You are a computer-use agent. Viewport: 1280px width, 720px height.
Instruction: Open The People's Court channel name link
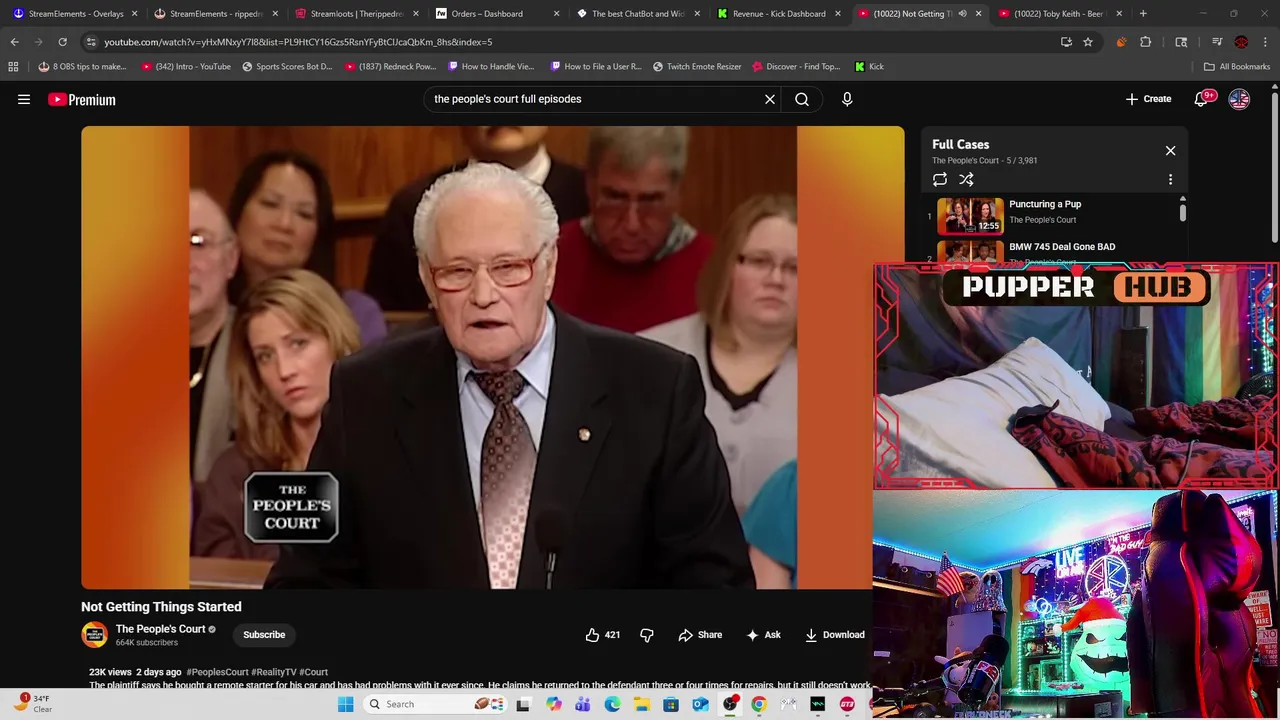click(160, 629)
